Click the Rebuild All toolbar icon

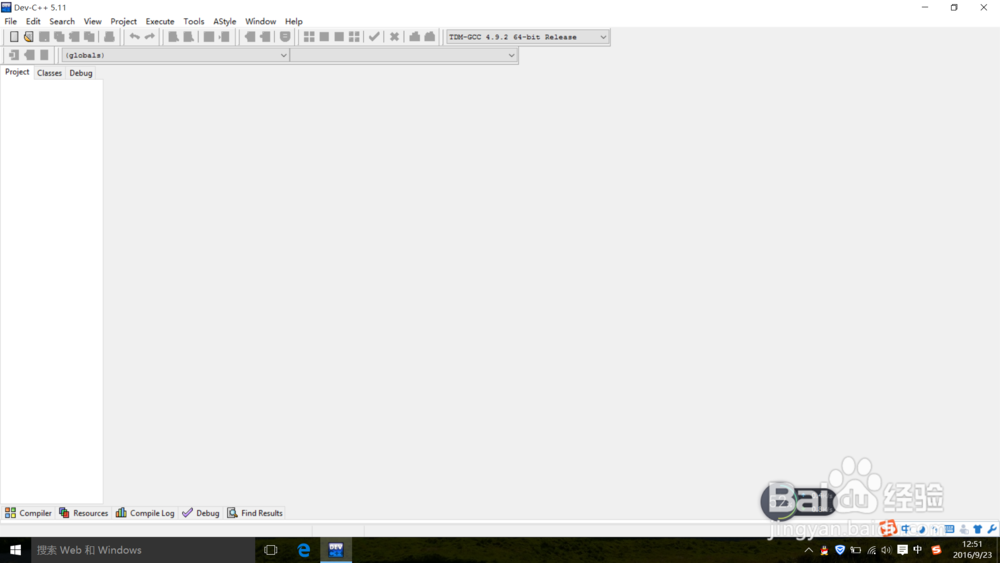point(355,37)
